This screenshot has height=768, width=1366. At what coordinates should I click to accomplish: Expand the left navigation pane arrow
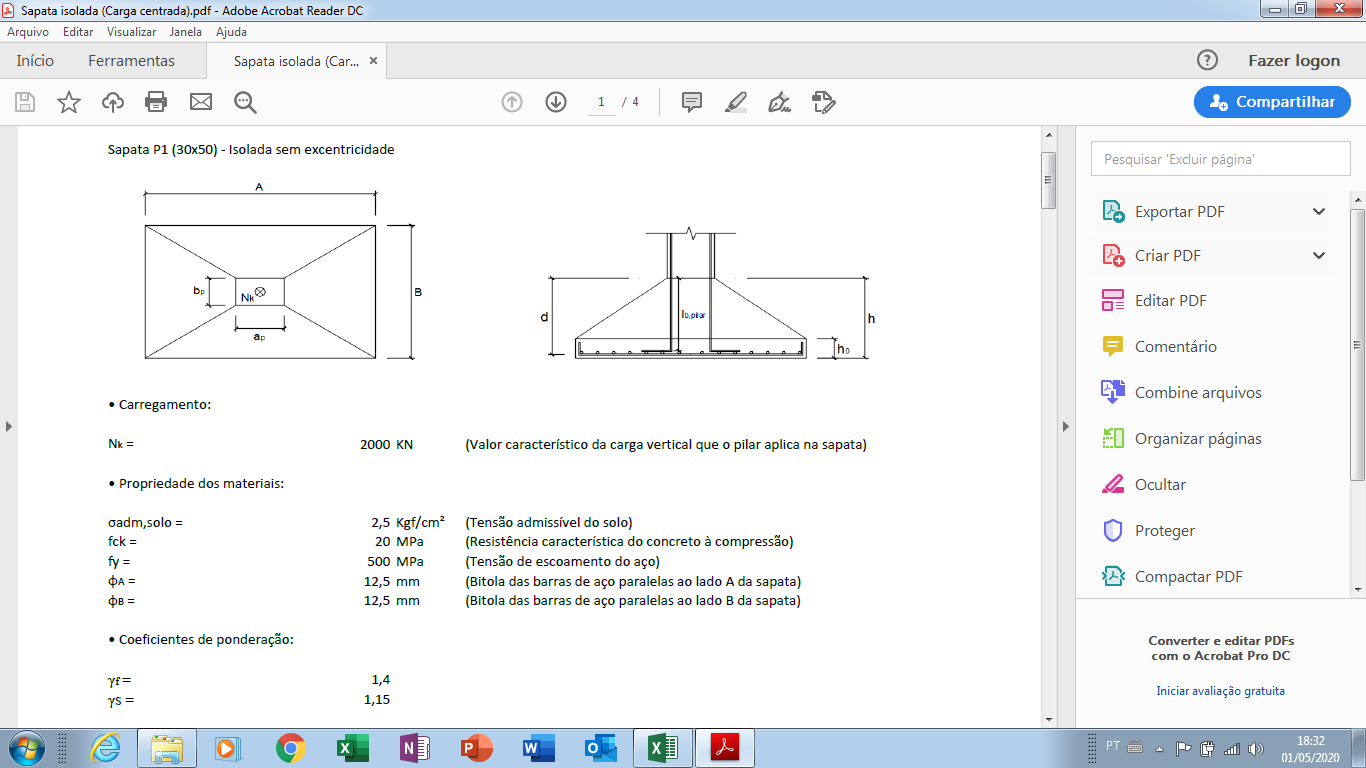pos(9,426)
